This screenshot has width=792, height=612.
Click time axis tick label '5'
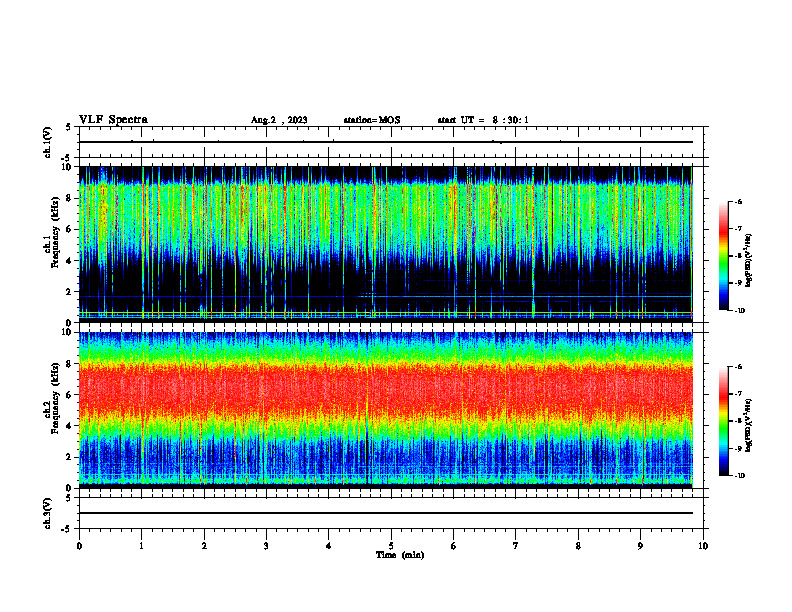tap(391, 546)
